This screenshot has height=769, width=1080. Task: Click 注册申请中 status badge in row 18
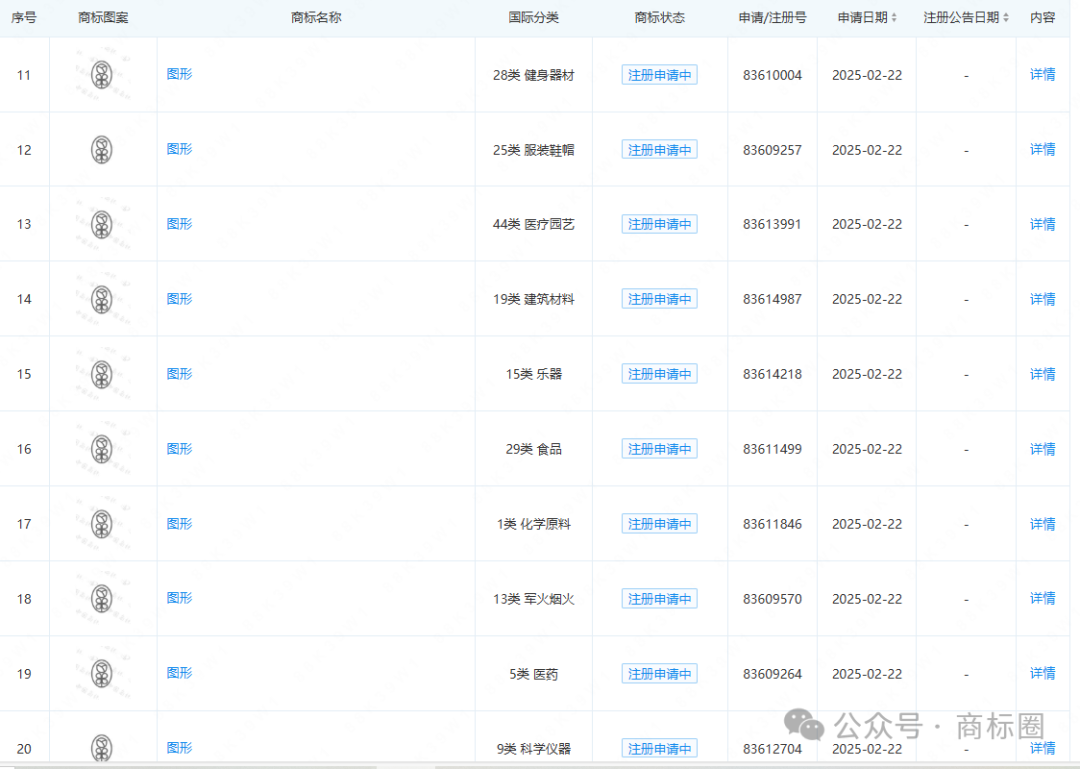pyautogui.click(x=659, y=599)
